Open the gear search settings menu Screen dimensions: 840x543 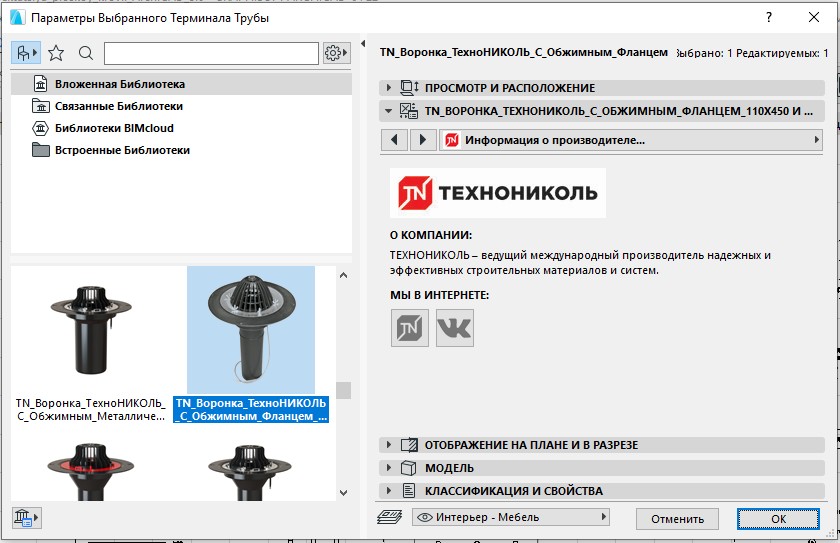[x=336, y=53]
